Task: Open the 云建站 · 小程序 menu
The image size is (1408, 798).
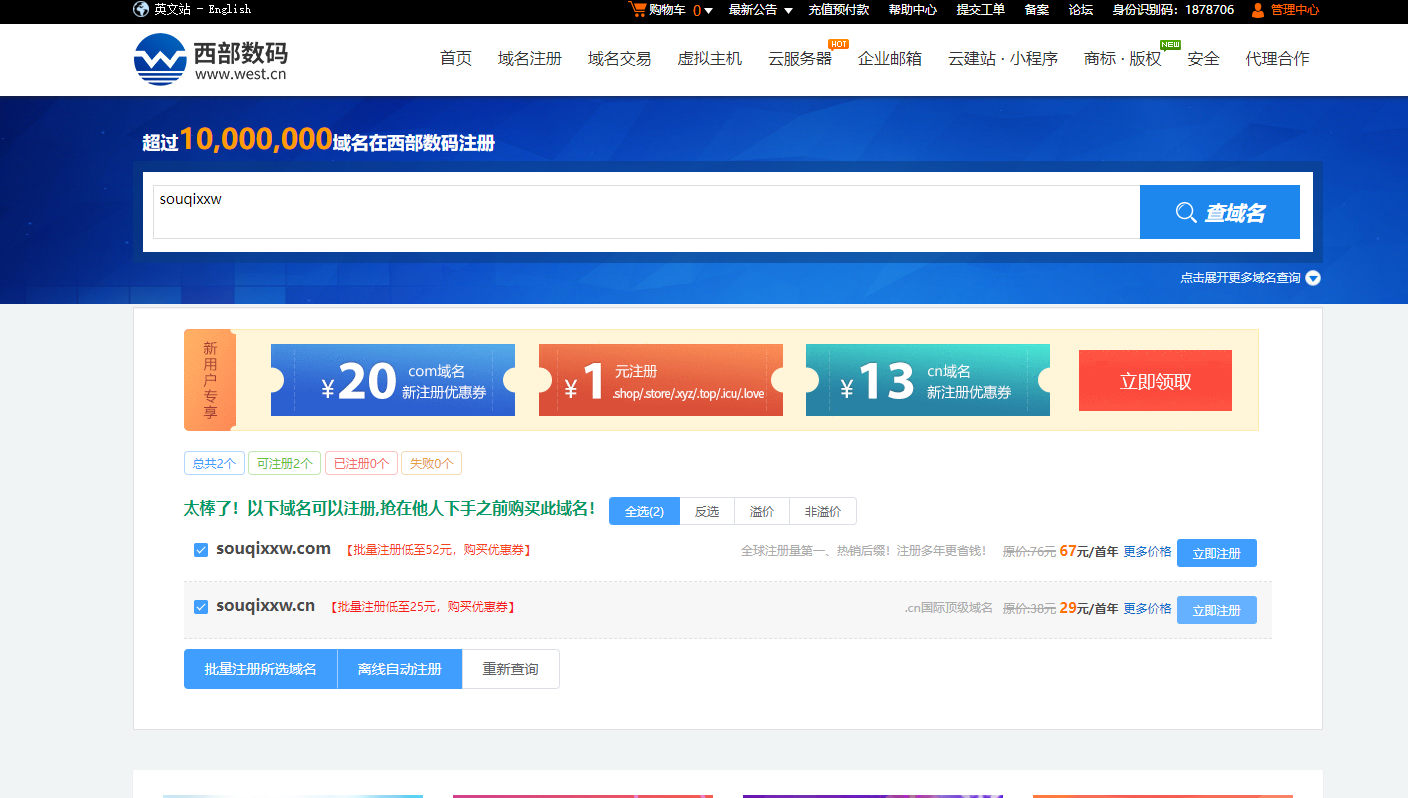Action: click(x=1003, y=59)
